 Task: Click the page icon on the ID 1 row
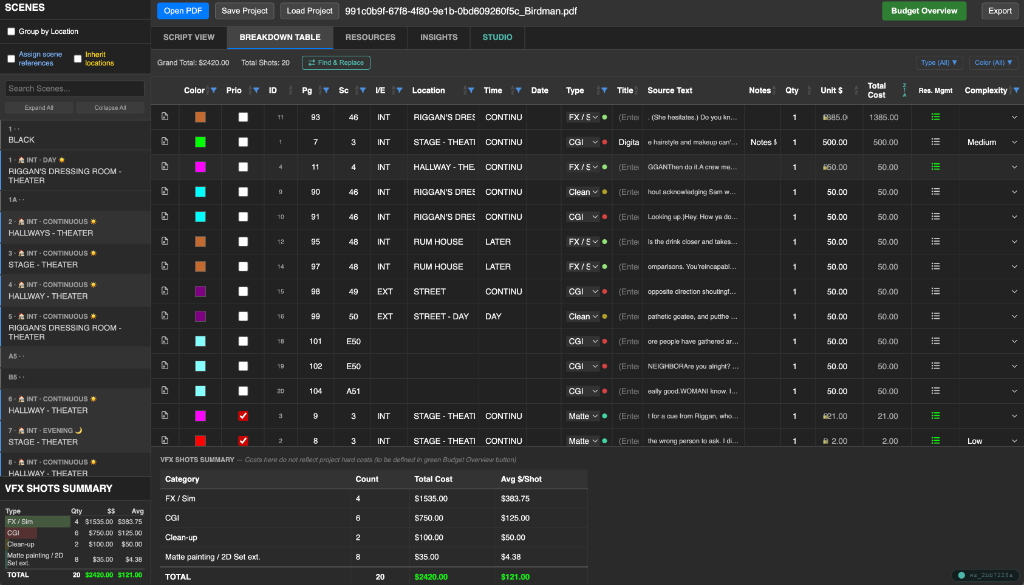click(x=164, y=142)
